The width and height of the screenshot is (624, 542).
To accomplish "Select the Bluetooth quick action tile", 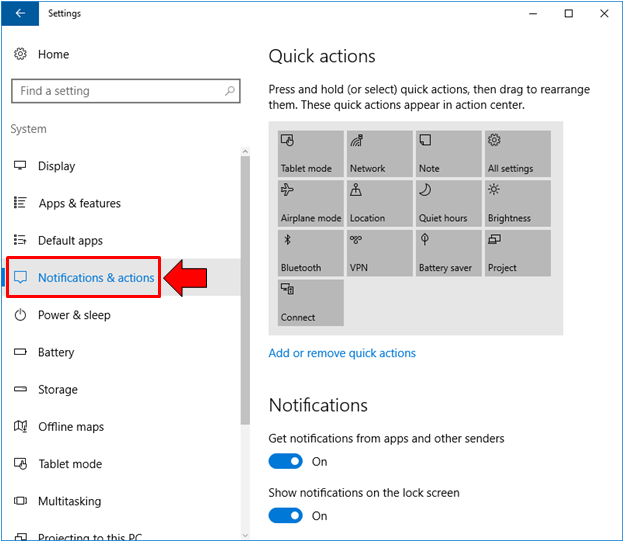I will coord(311,253).
